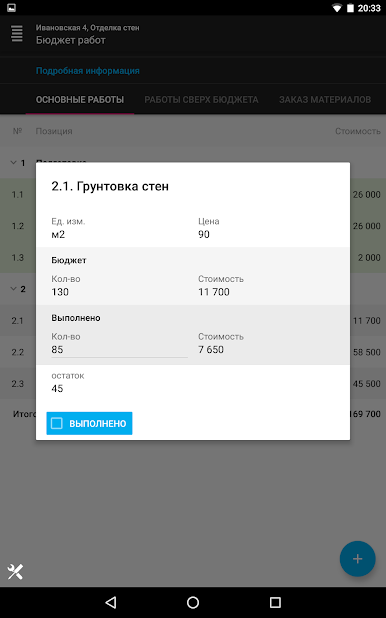The width and height of the screenshot is (386, 618).
Task: Tap the Wi-Fi status icon
Action: [x=337, y=8]
